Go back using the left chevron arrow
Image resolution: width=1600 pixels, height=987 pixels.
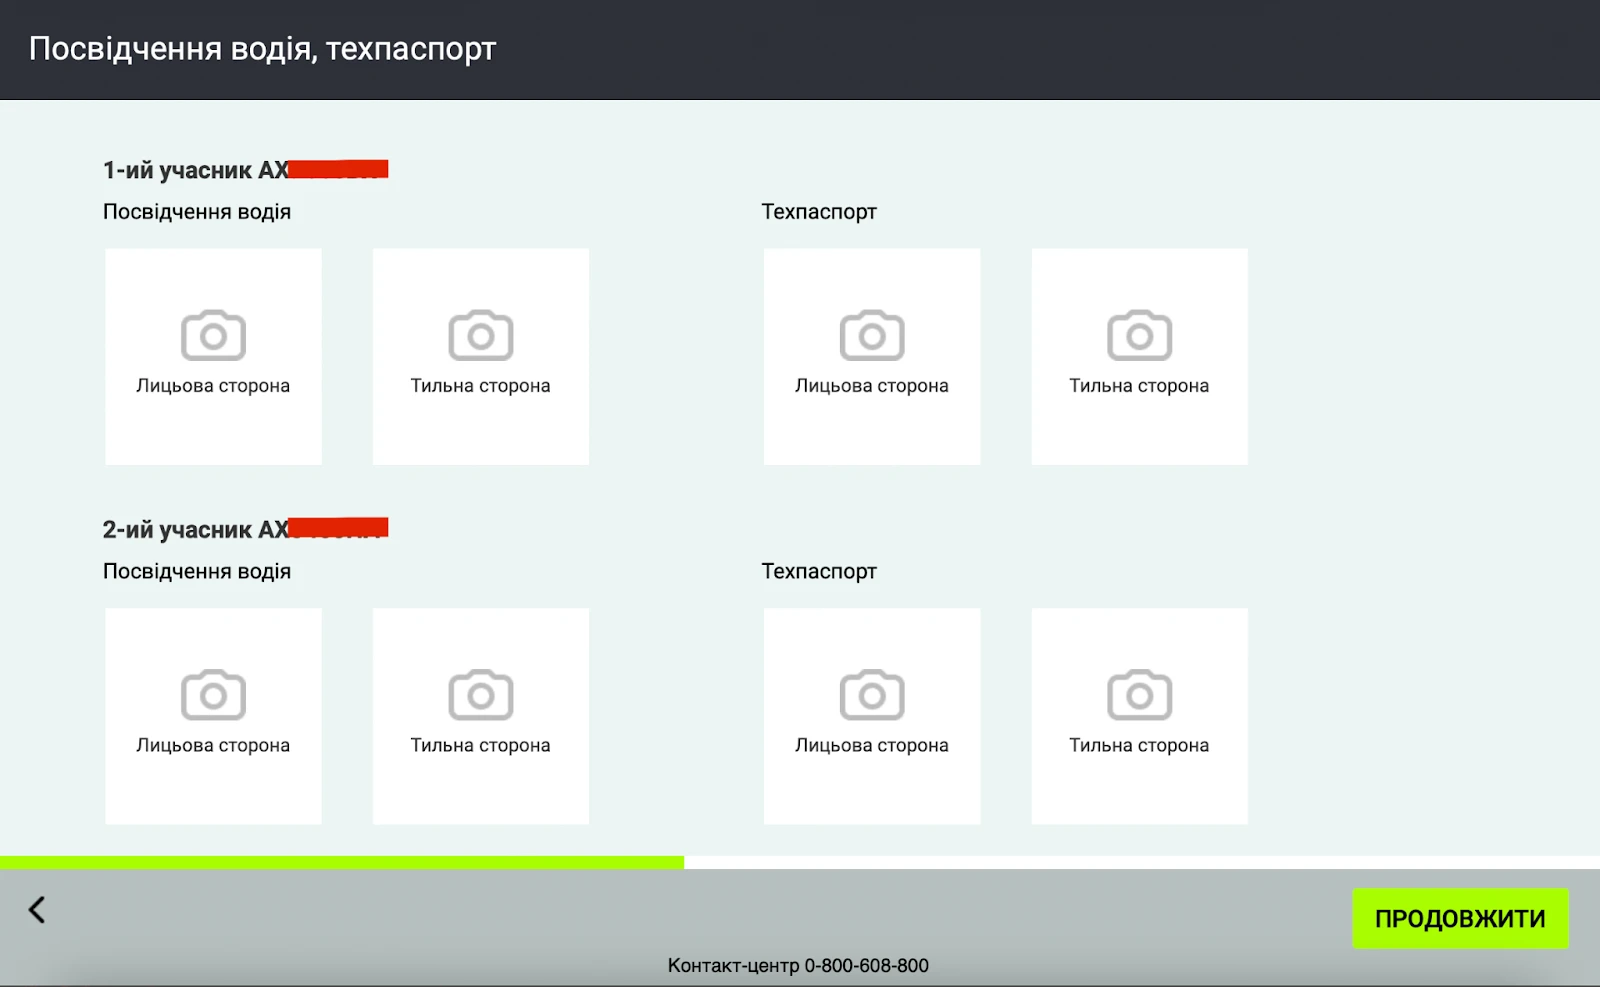[x=37, y=910]
